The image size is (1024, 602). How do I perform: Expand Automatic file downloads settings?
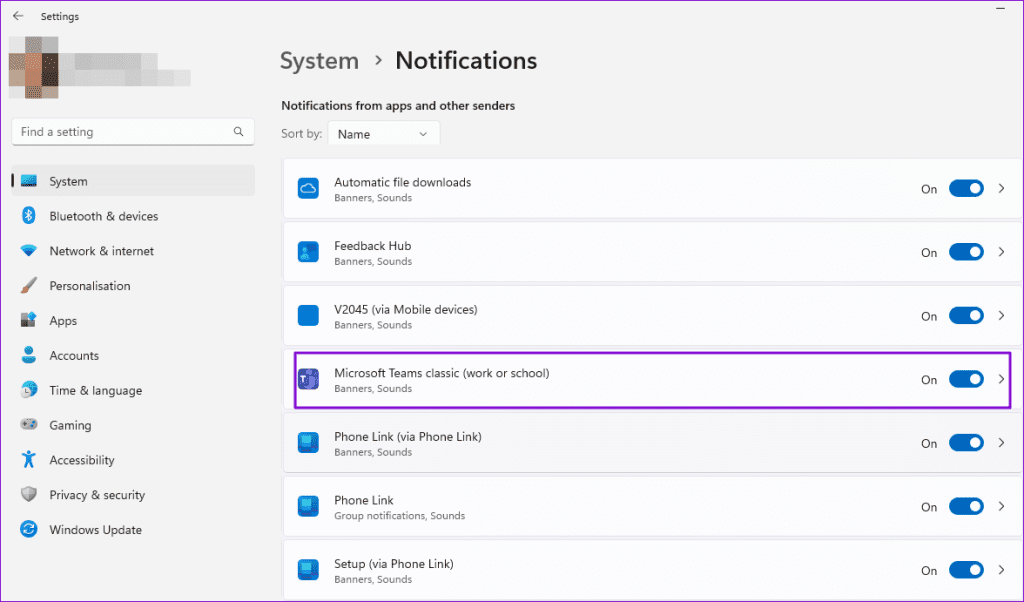point(1001,188)
